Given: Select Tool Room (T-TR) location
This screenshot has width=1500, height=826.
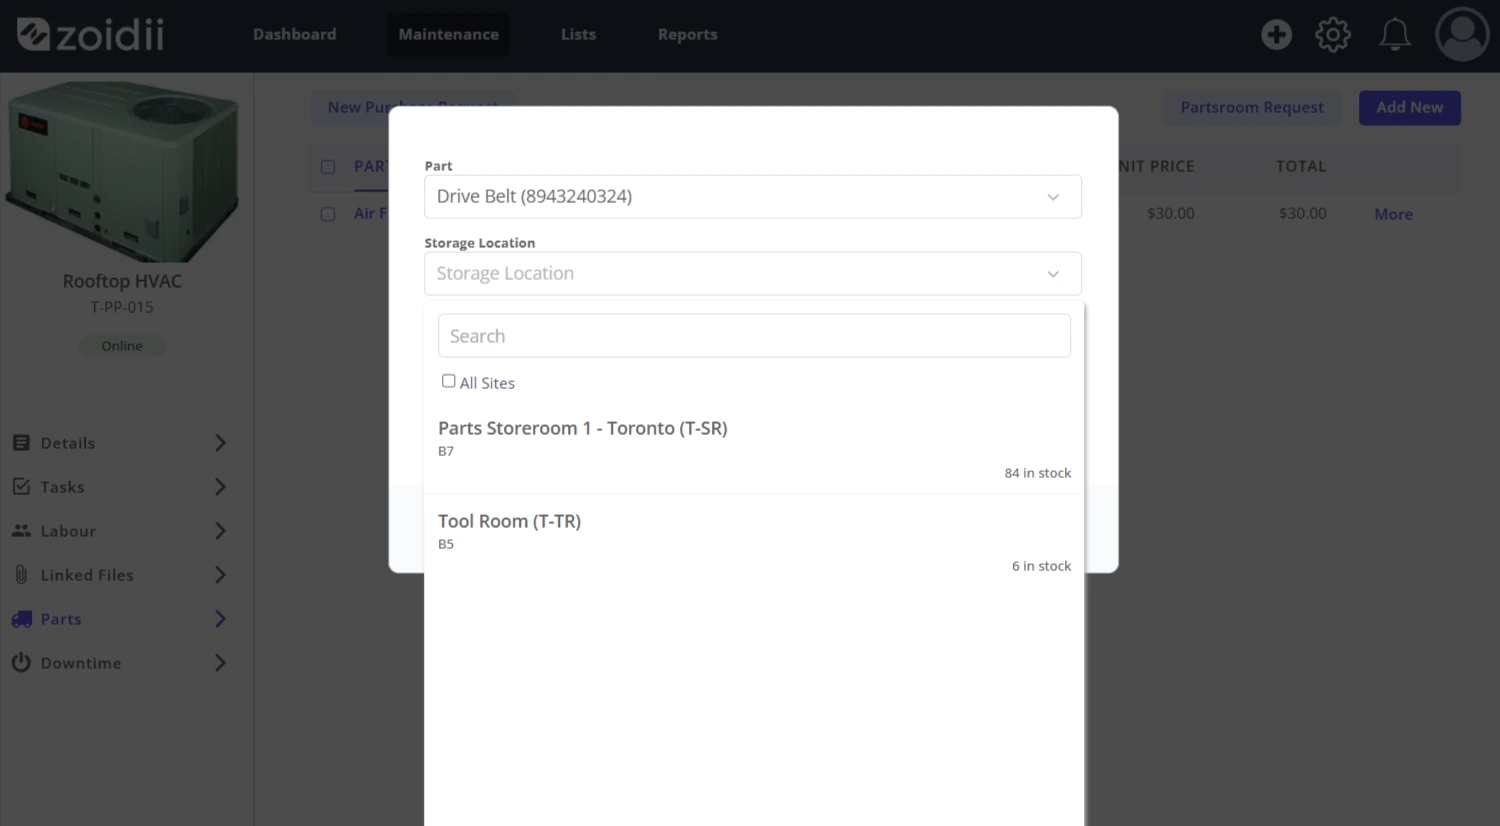Looking at the screenshot, I should click(x=754, y=541).
